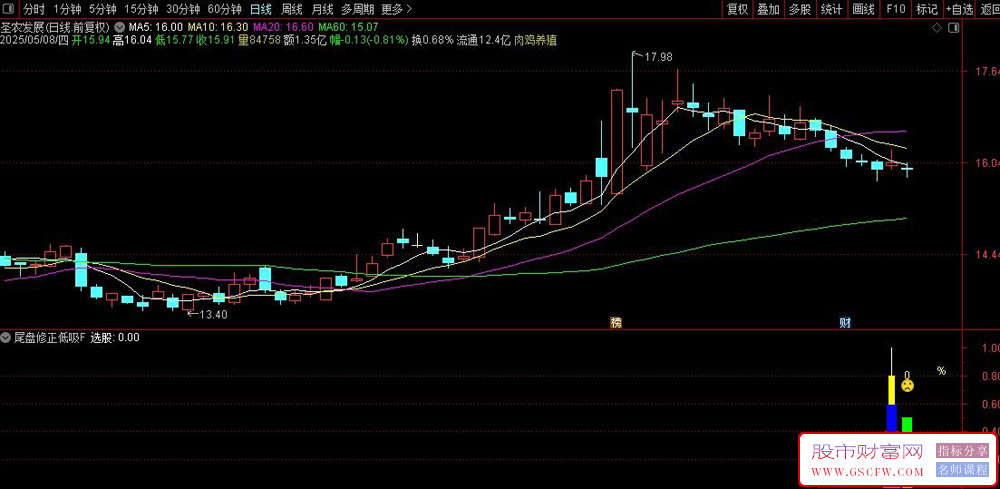The height and width of the screenshot is (489, 1000).
Task: Click the 统计 statistics button
Action: 831,9
